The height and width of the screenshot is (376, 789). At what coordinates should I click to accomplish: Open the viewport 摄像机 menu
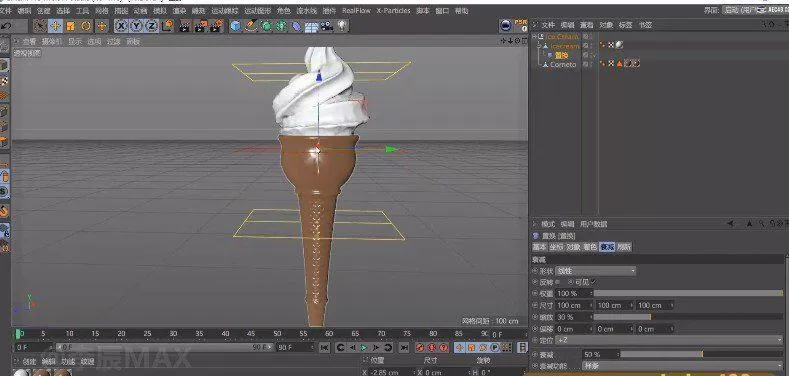coord(51,42)
